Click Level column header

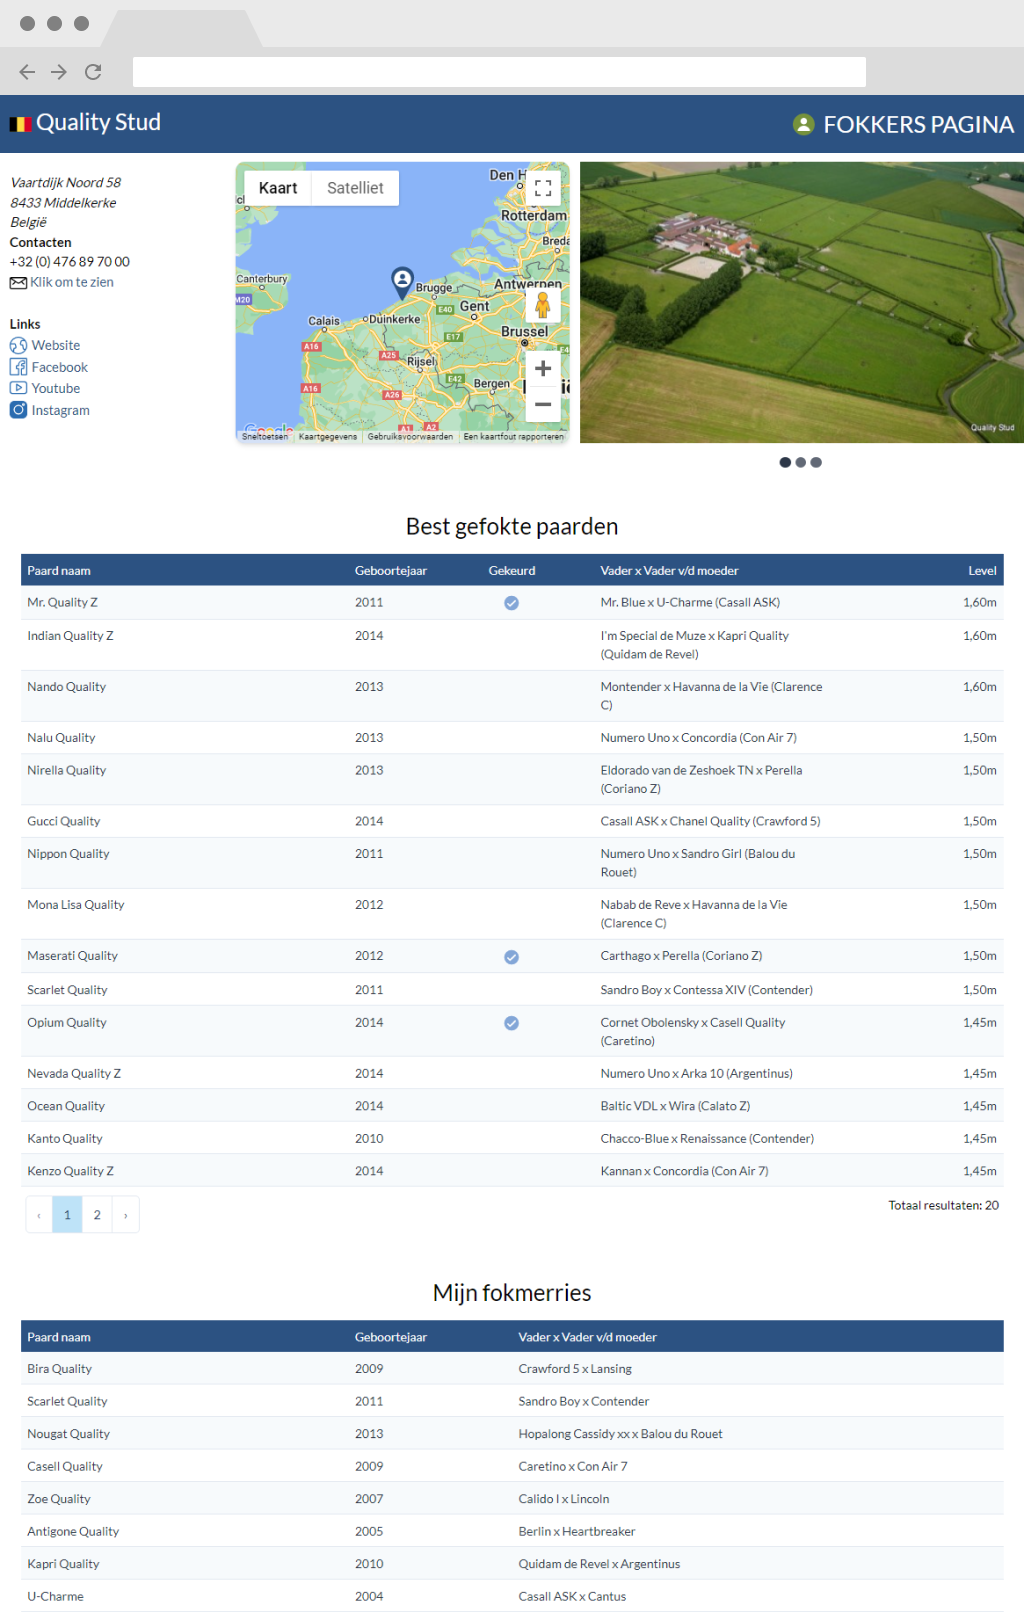click(x=982, y=571)
